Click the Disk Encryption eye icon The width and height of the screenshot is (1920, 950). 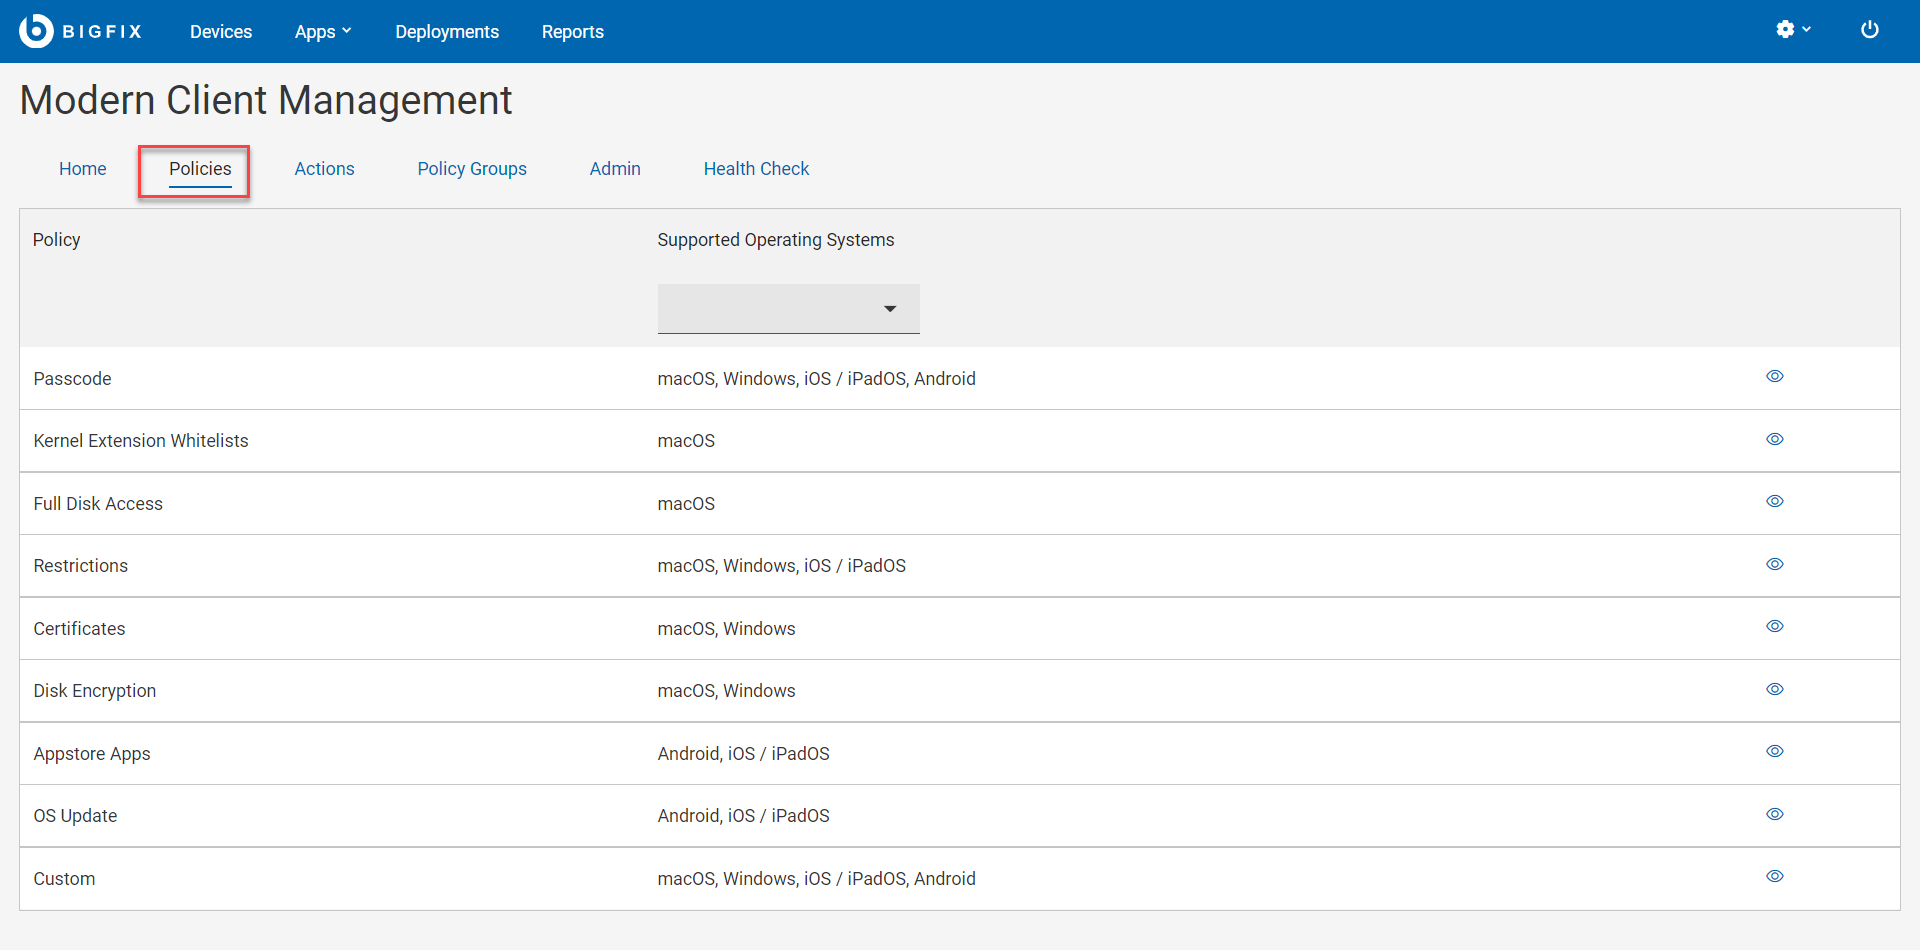[x=1774, y=690]
